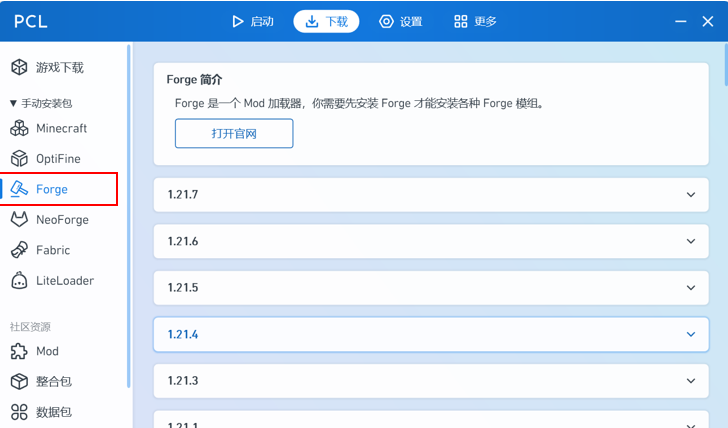Click the highlighted 1.21.4 version label

tap(183, 334)
